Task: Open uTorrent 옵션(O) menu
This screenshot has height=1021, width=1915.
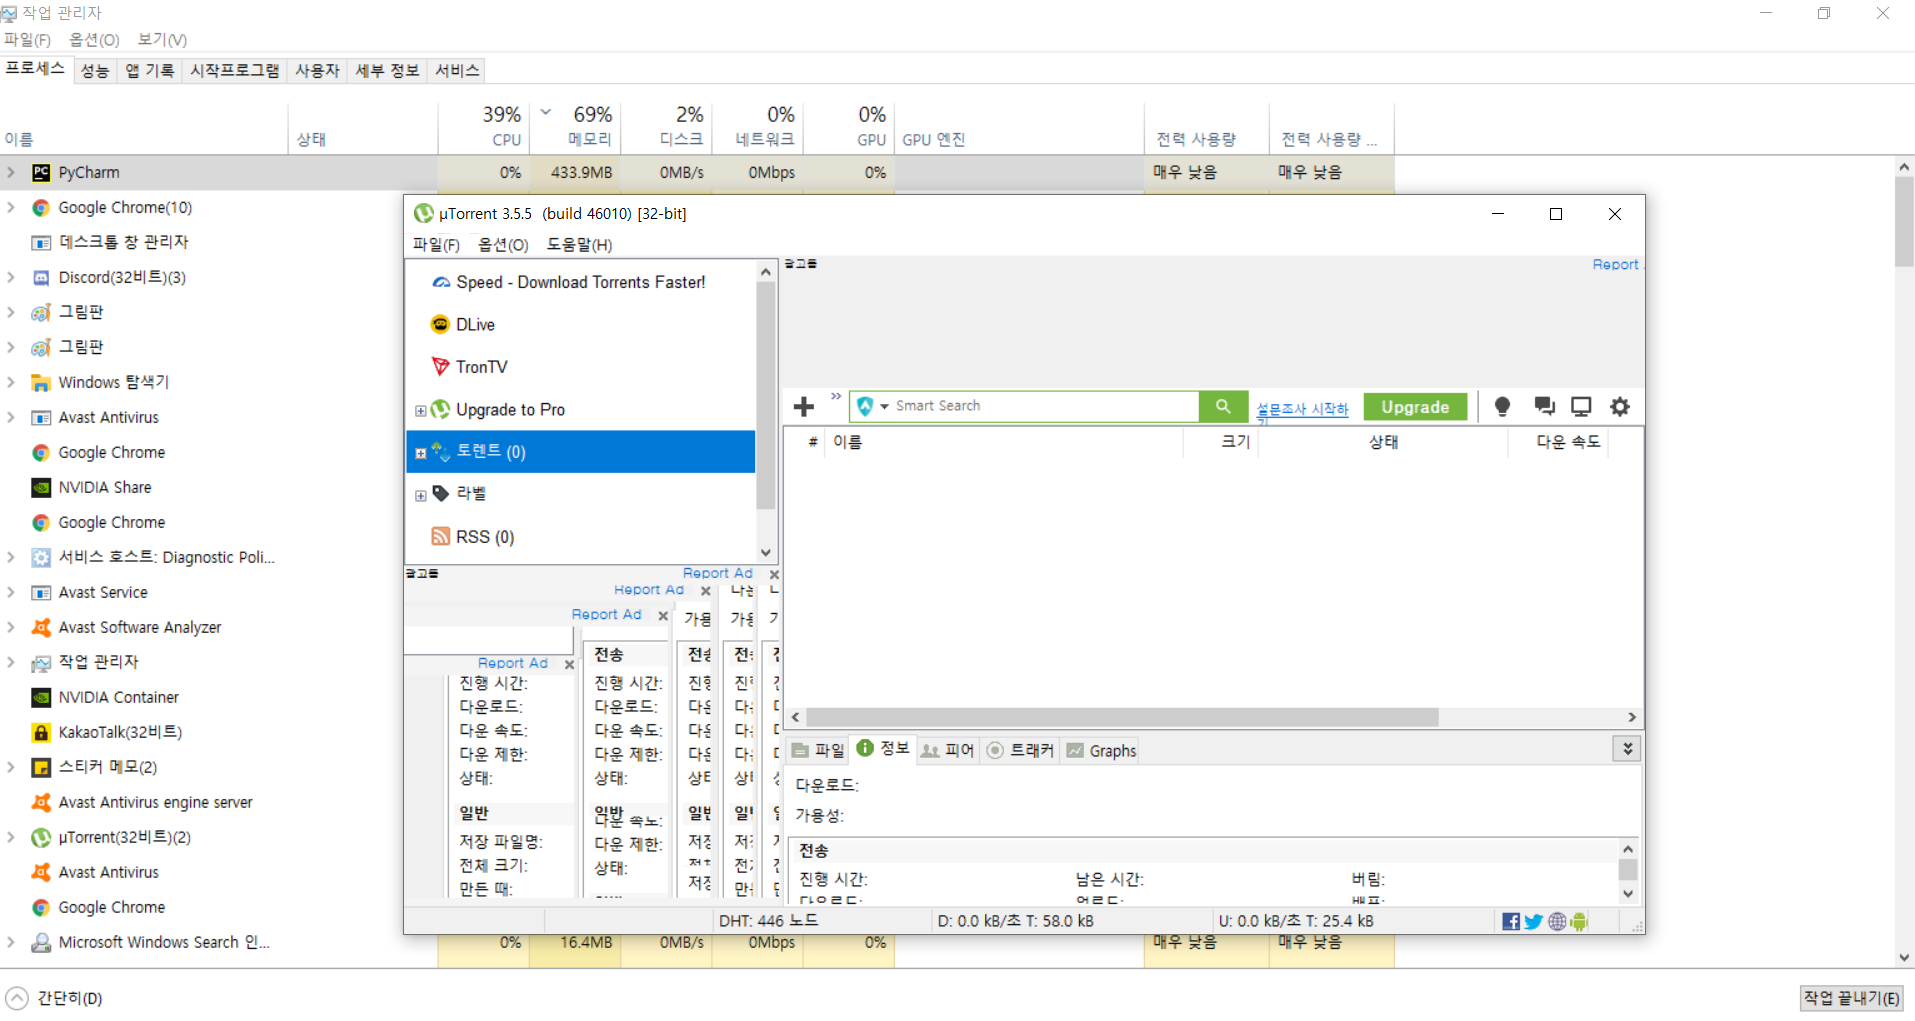Action: [x=503, y=245]
